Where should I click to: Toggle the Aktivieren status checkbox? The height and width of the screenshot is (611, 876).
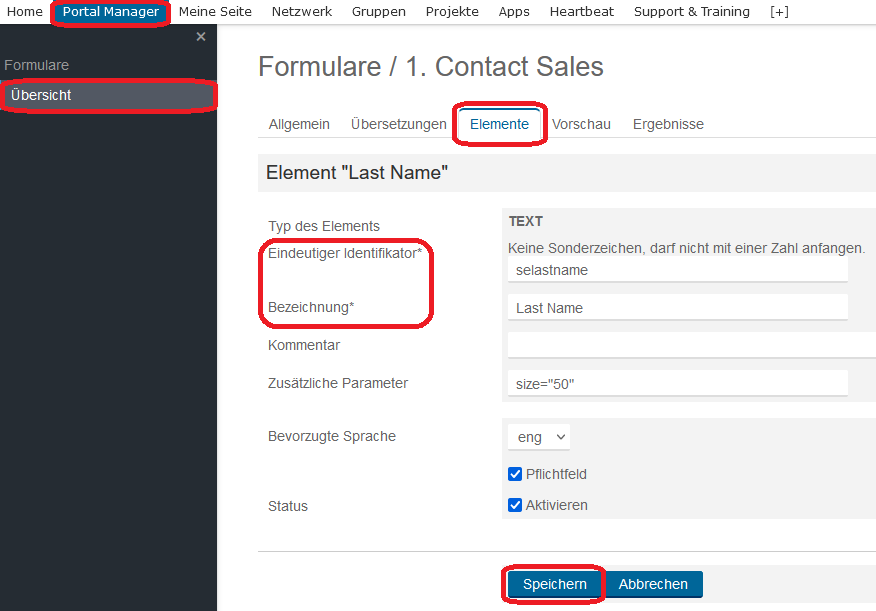point(515,505)
